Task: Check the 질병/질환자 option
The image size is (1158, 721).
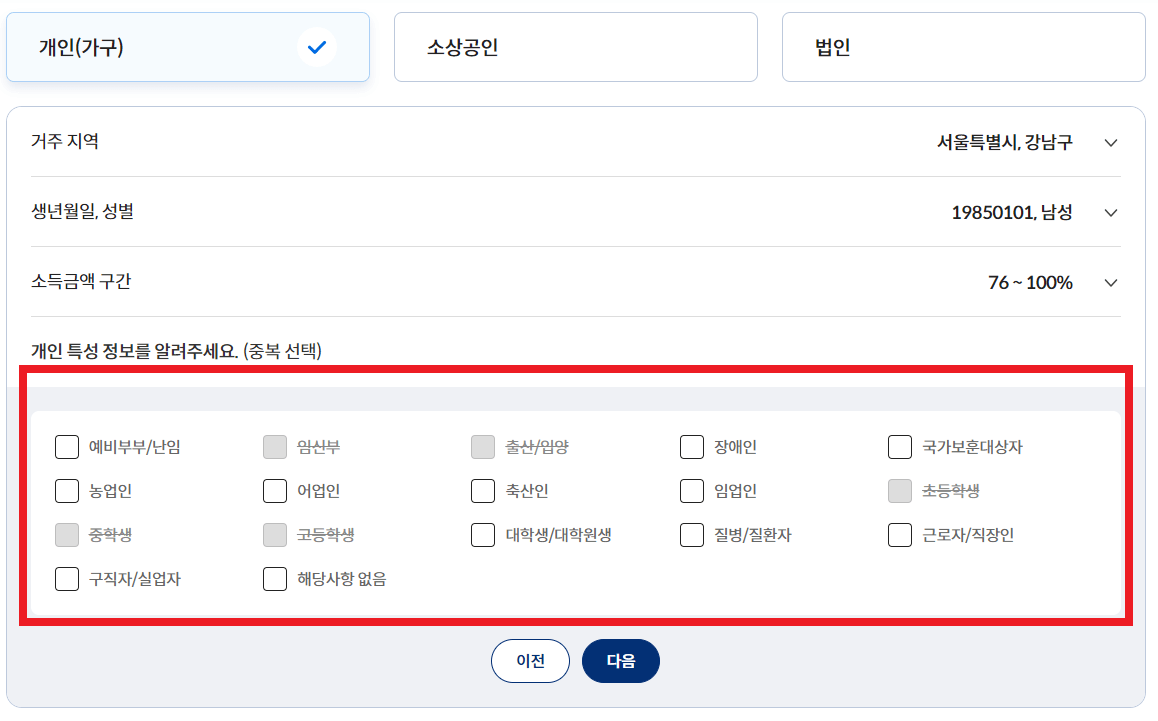Action: pyautogui.click(x=692, y=534)
